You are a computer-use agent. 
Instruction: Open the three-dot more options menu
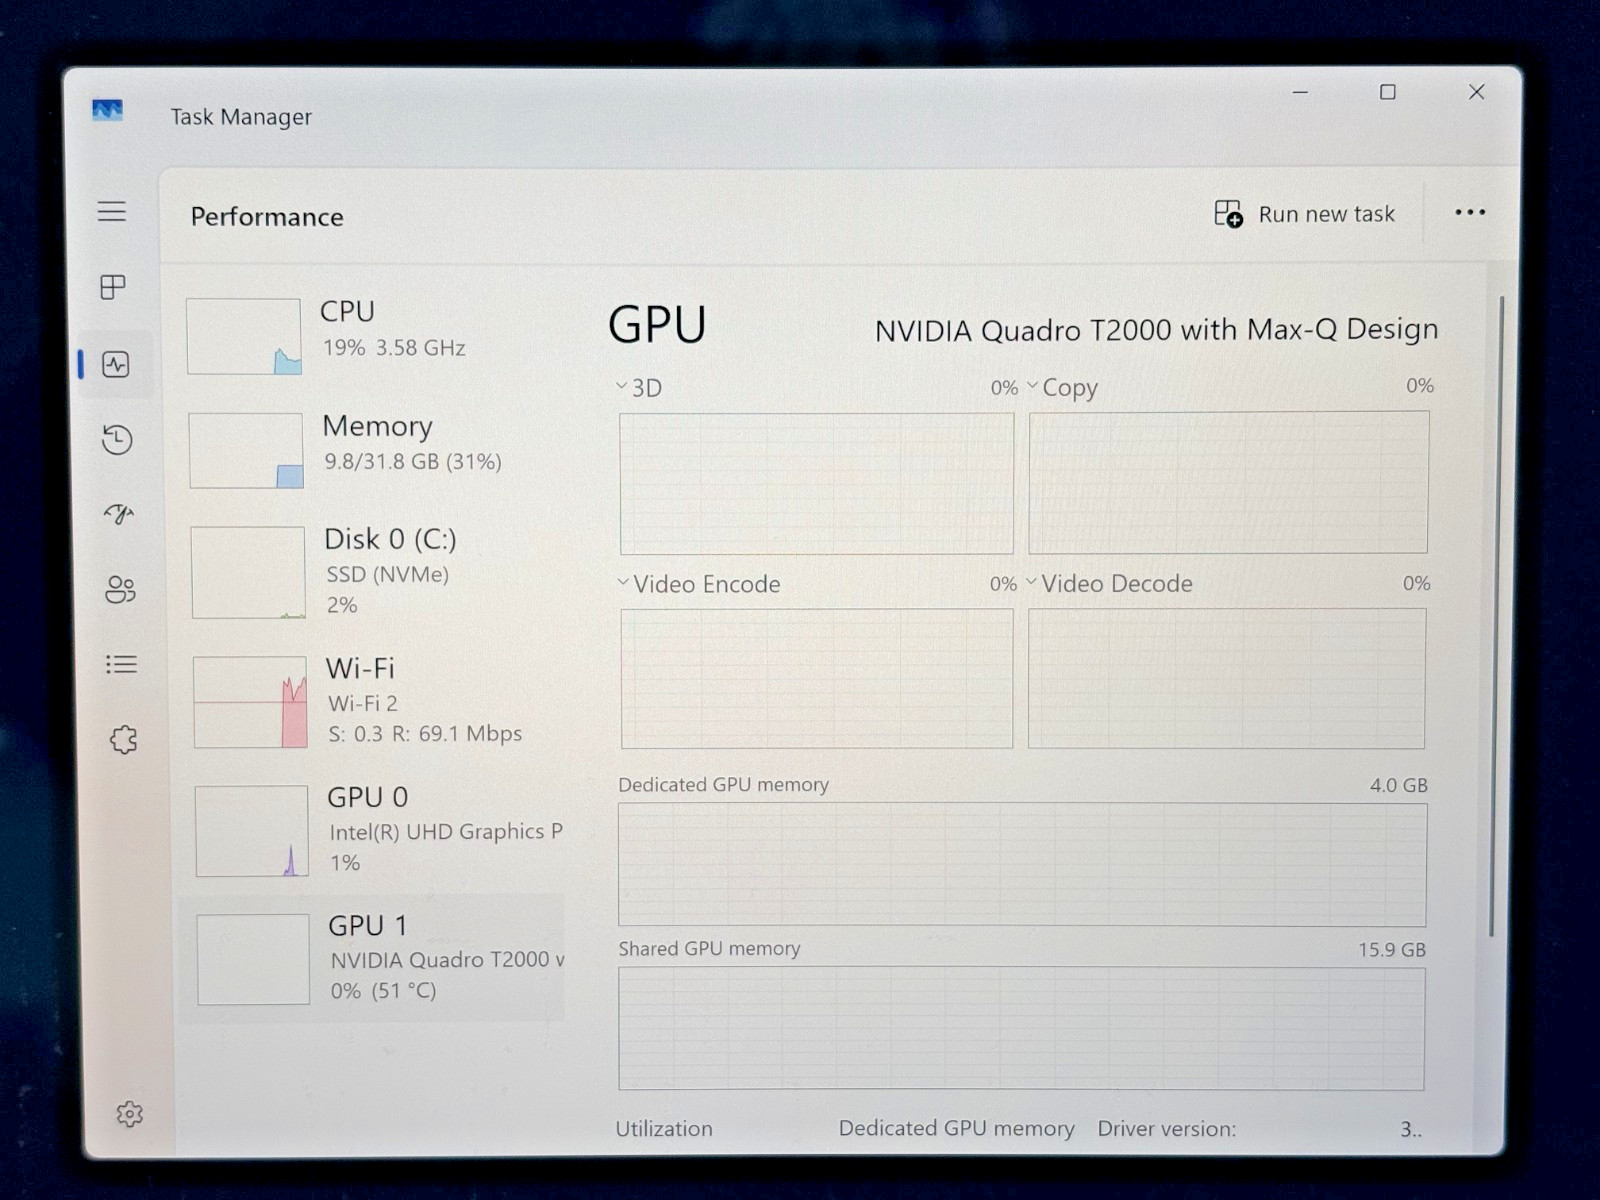1470,212
